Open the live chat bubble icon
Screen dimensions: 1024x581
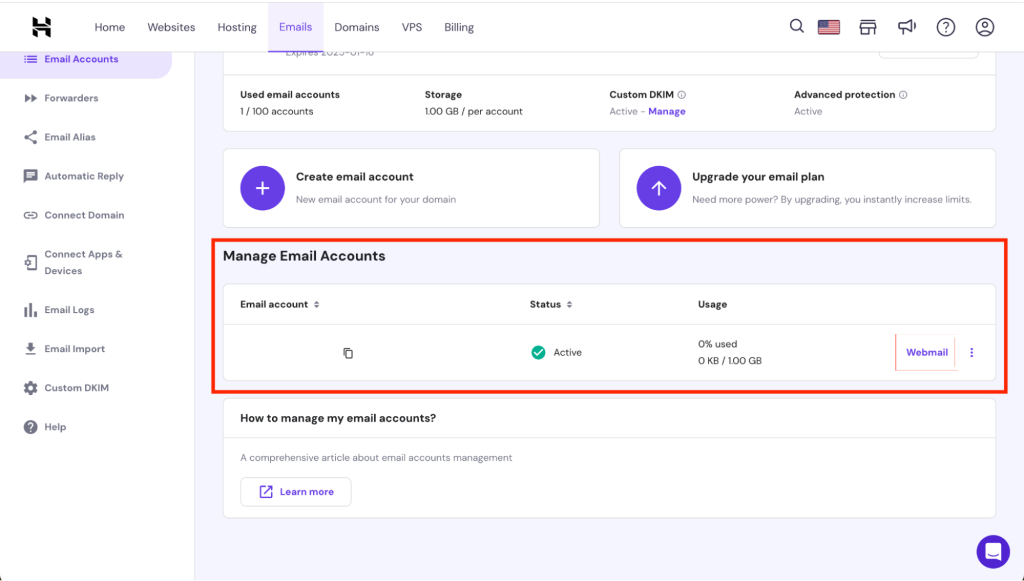coord(993,551)
